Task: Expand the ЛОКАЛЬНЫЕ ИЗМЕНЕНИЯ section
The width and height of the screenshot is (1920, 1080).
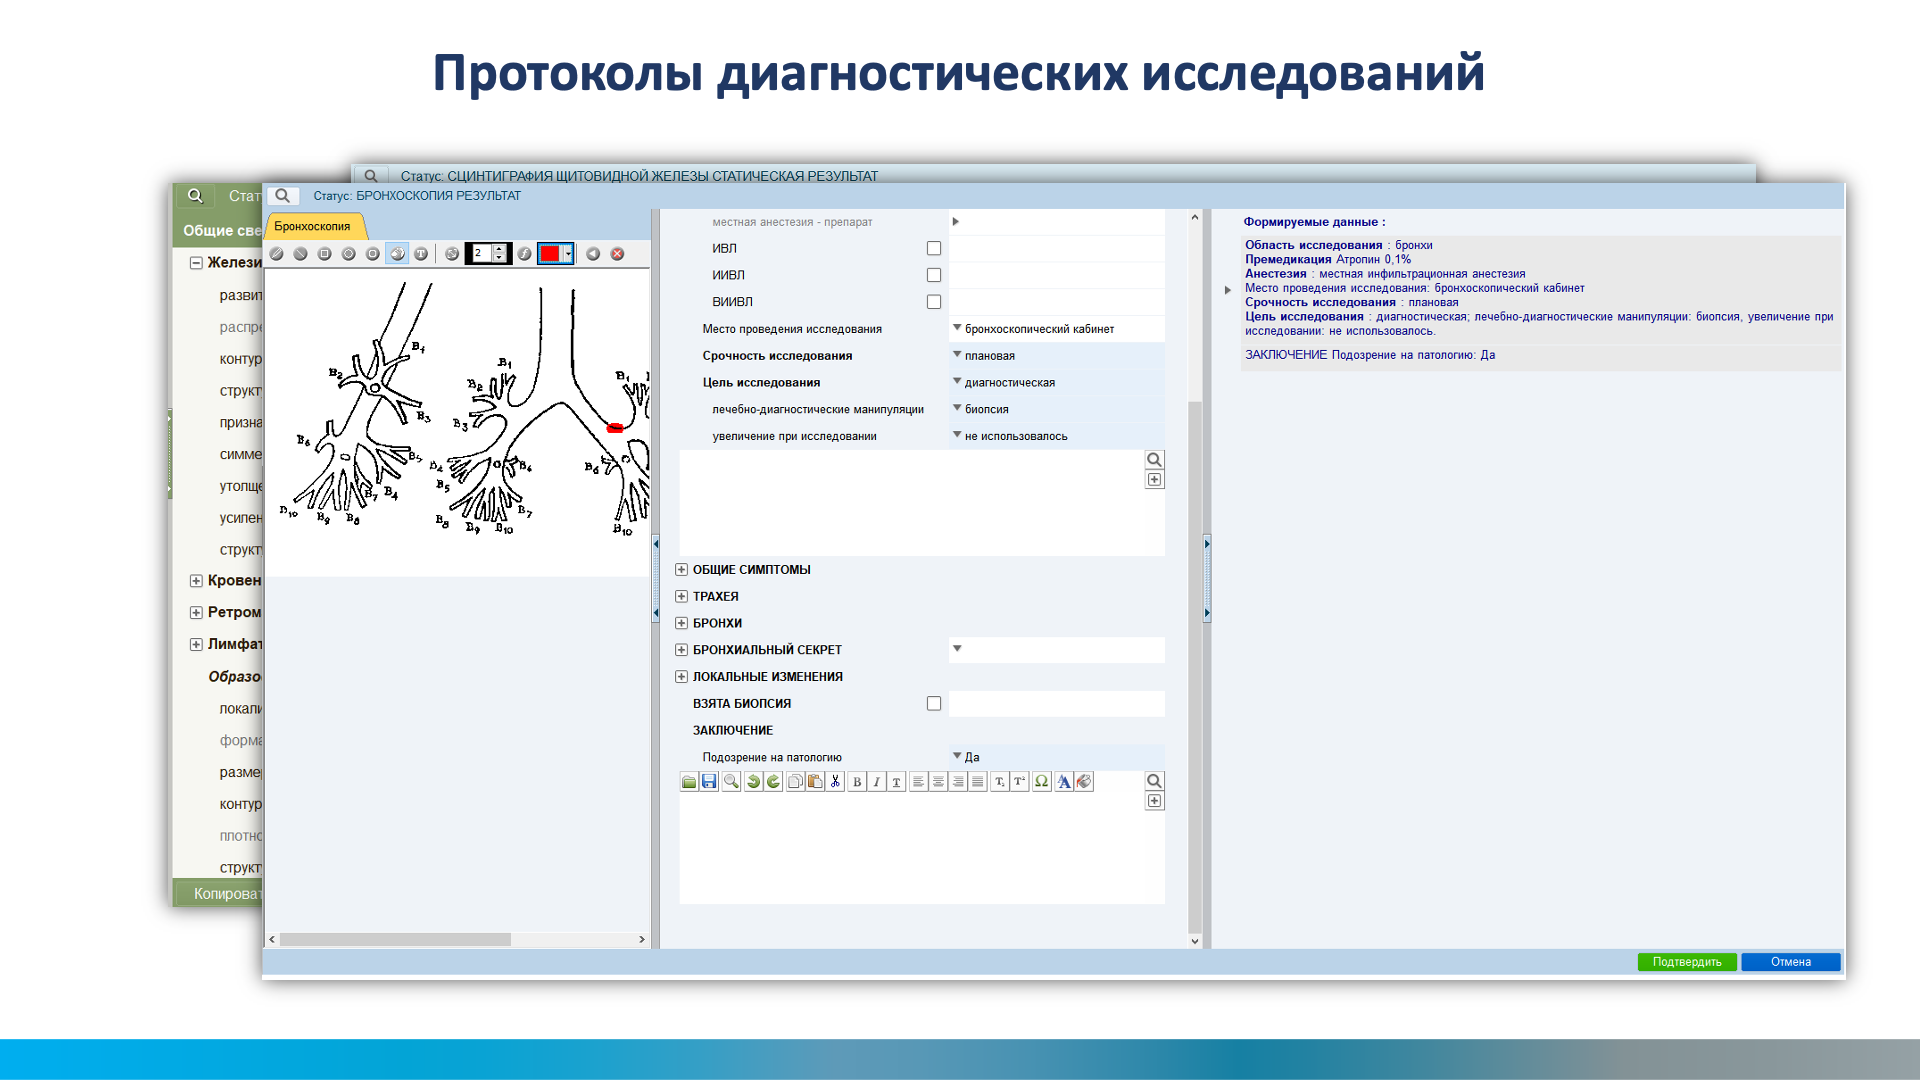Action: [682, 677]
